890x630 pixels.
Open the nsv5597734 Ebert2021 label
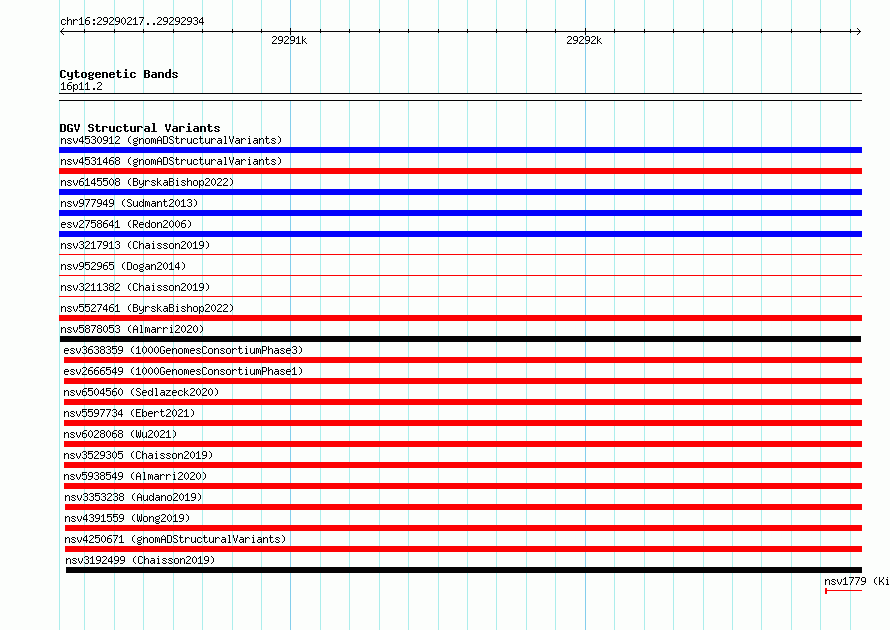pyautogui.click(x=129, y=413)
